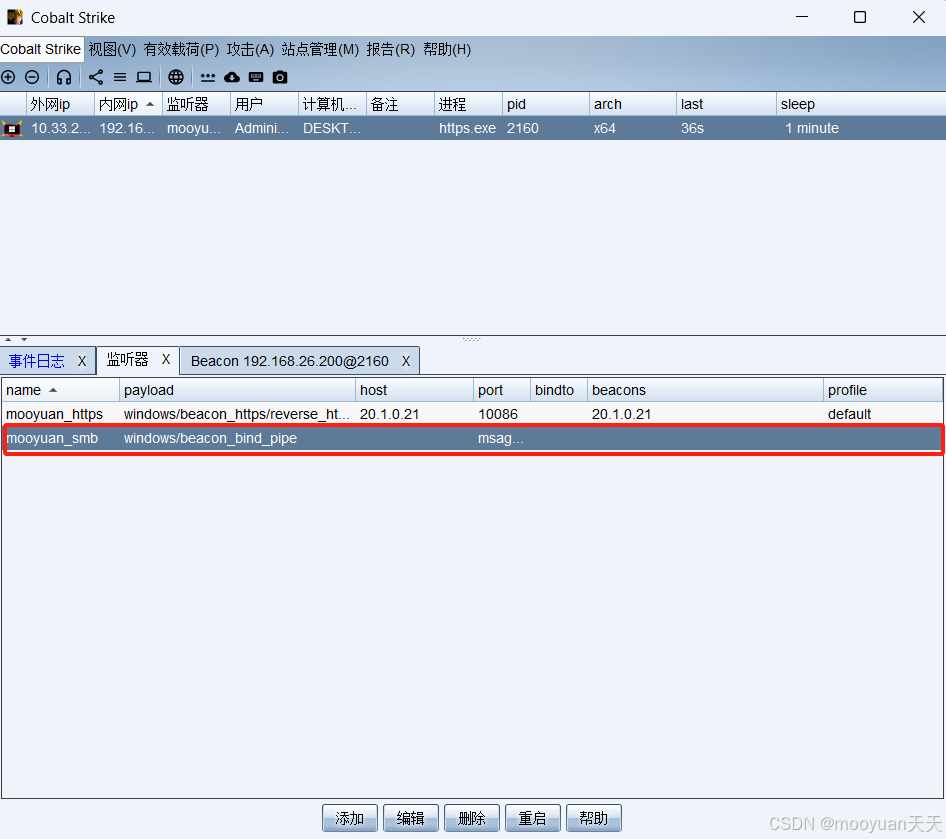Click the beacon session computer icon
This screenshot has width=946, height=839.
[x=12, y=128]
